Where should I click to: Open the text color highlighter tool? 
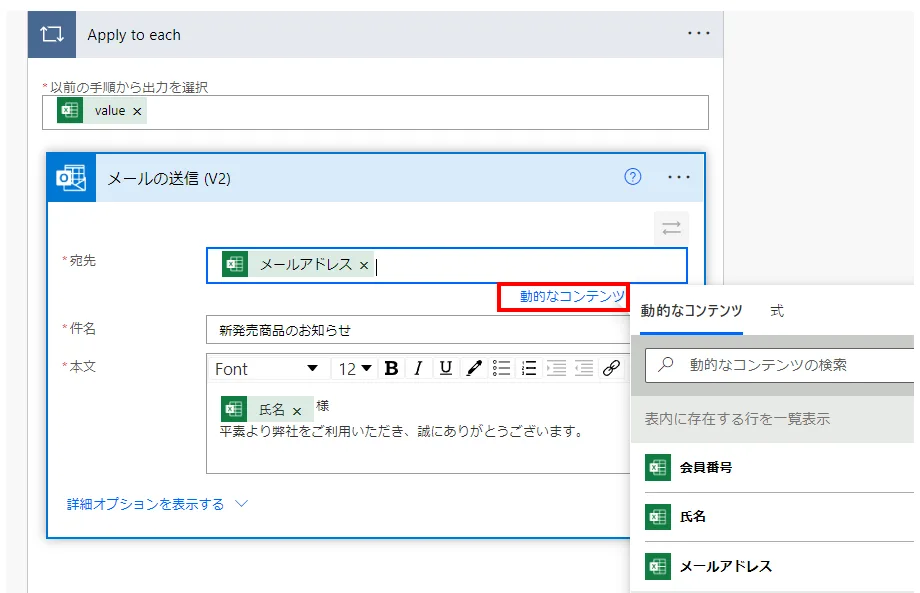[x=474, y=369]
